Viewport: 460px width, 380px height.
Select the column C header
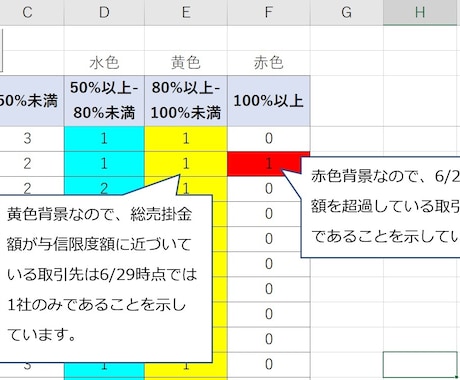tap(32, 13)
